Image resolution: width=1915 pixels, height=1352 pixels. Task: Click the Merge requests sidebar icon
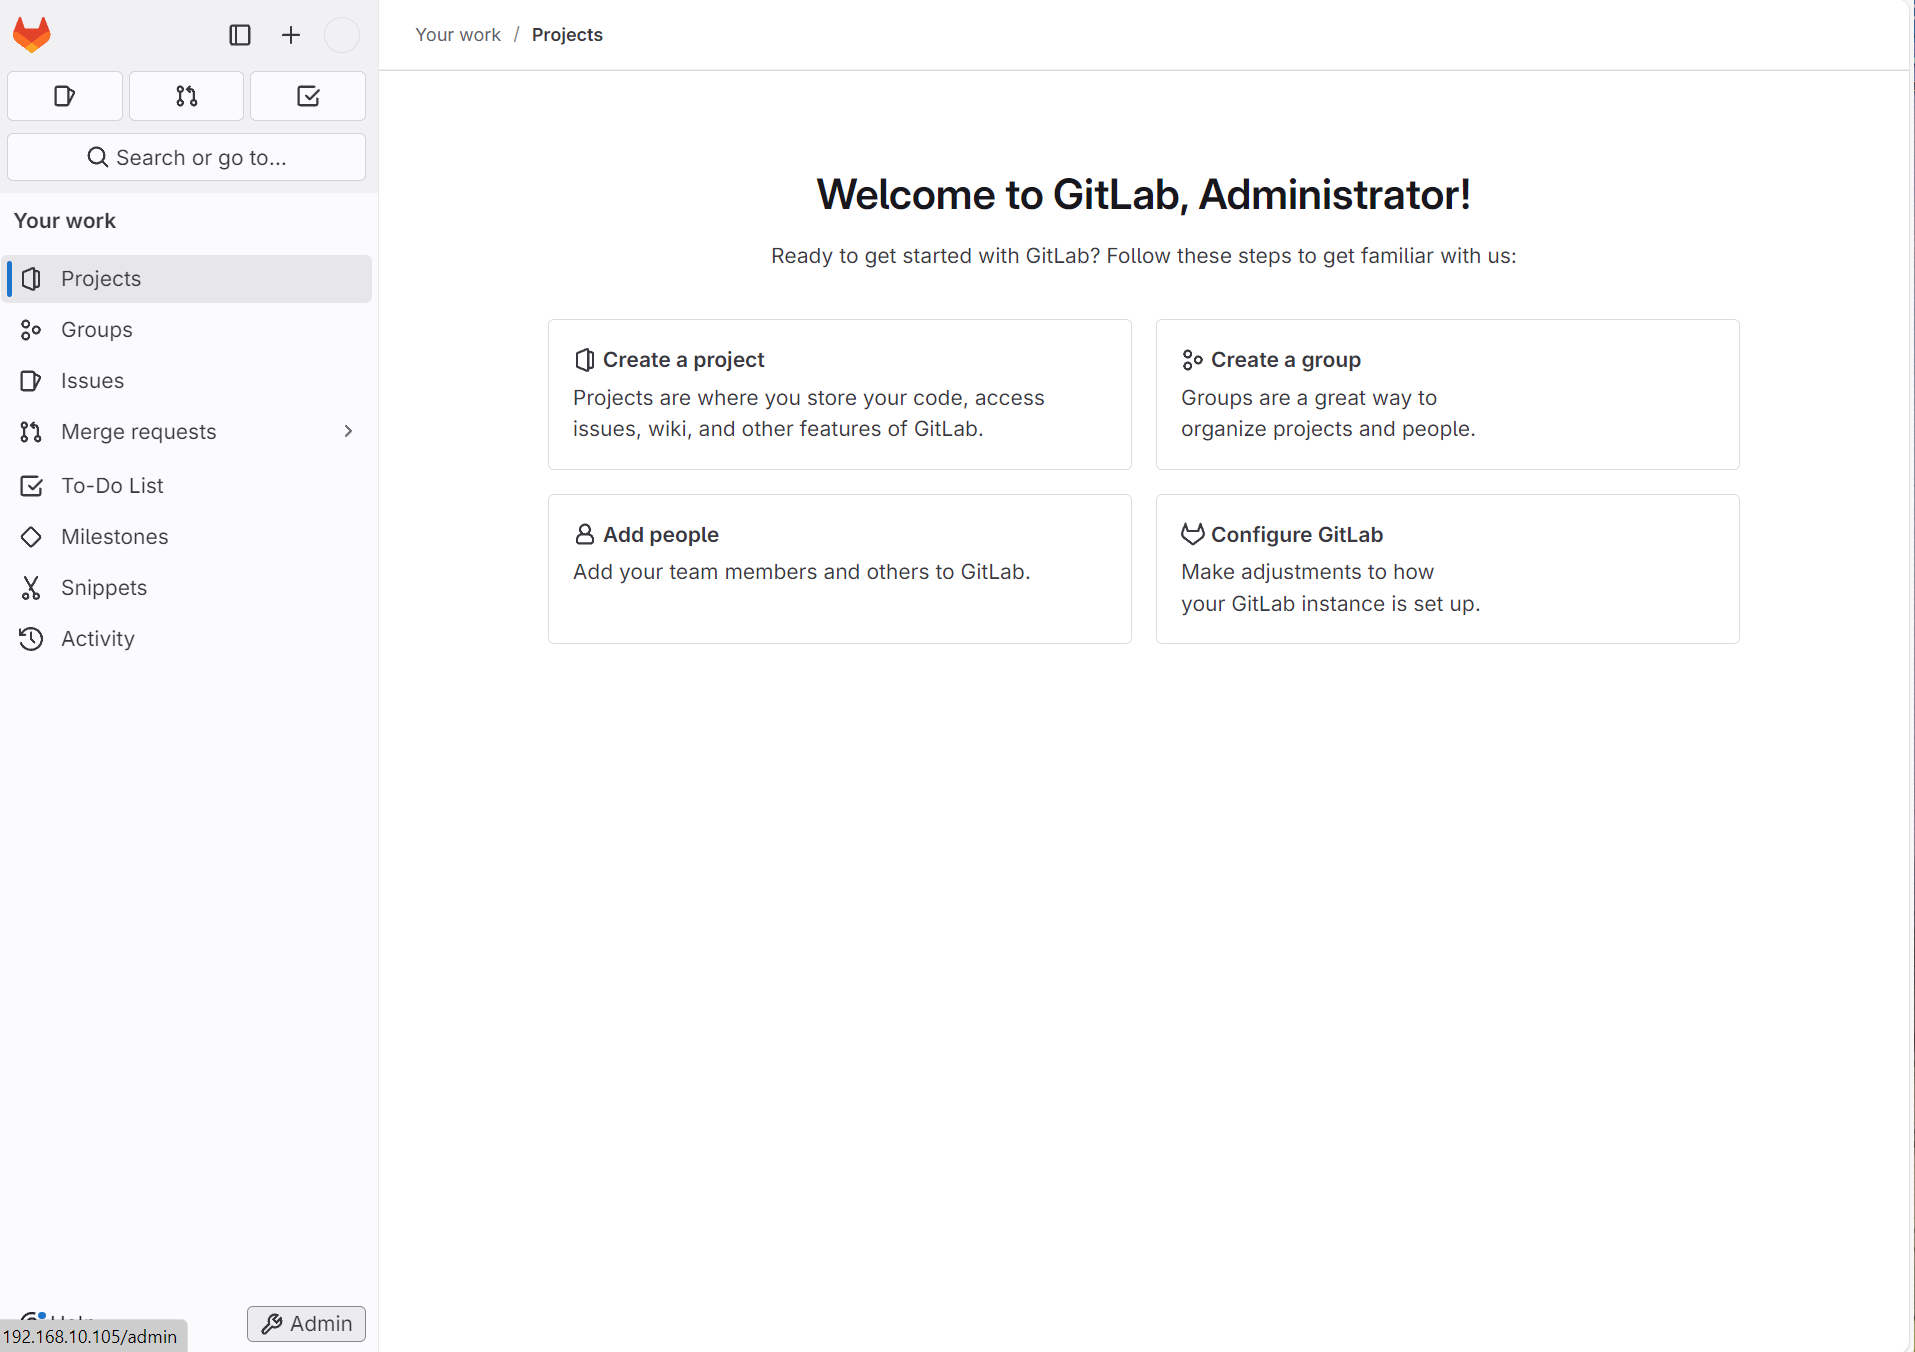[x=31, y=432]
